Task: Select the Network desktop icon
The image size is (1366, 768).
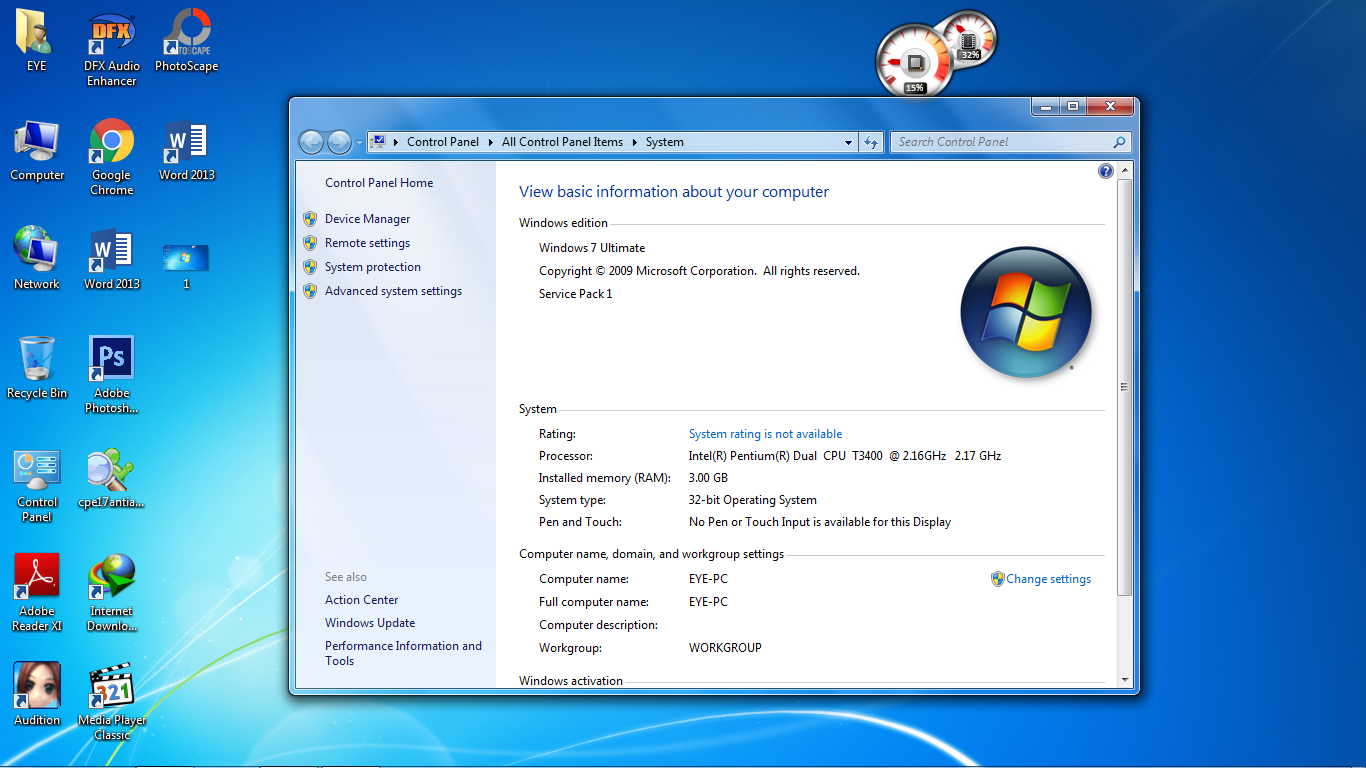Action: pos(37,259)
